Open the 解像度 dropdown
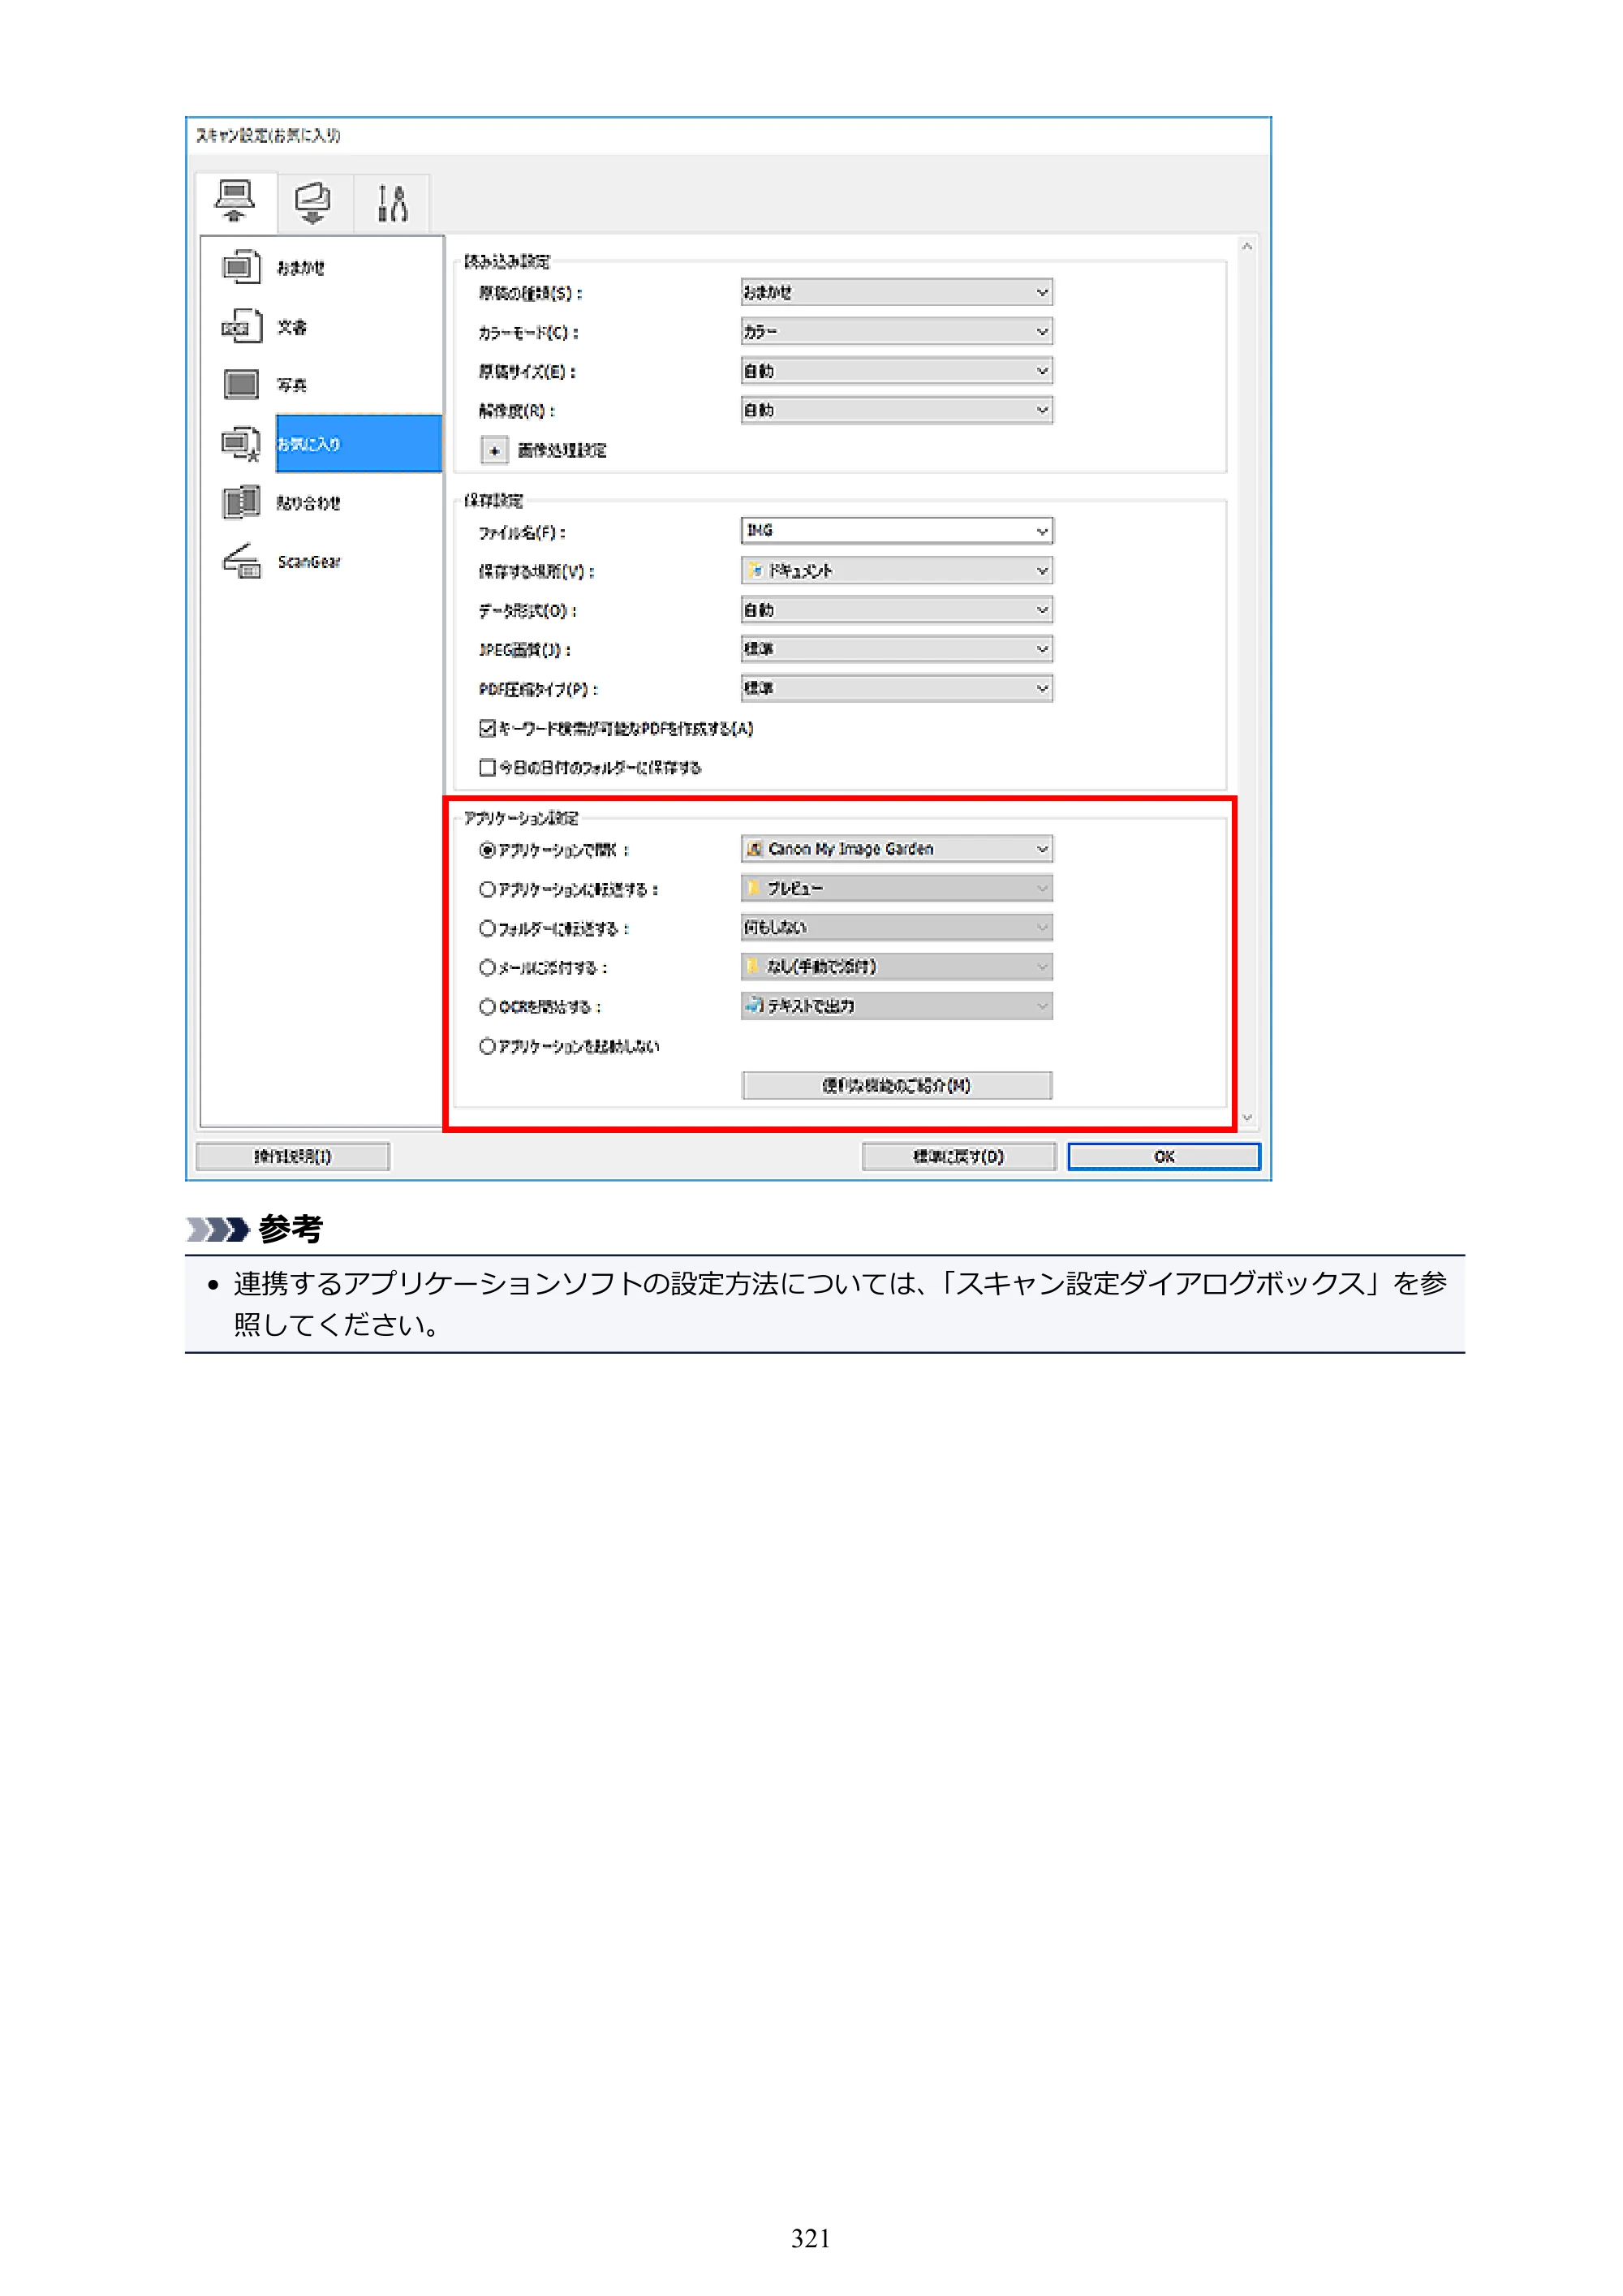Viewport: 1623px width, 2296px height. pos(896,410)
